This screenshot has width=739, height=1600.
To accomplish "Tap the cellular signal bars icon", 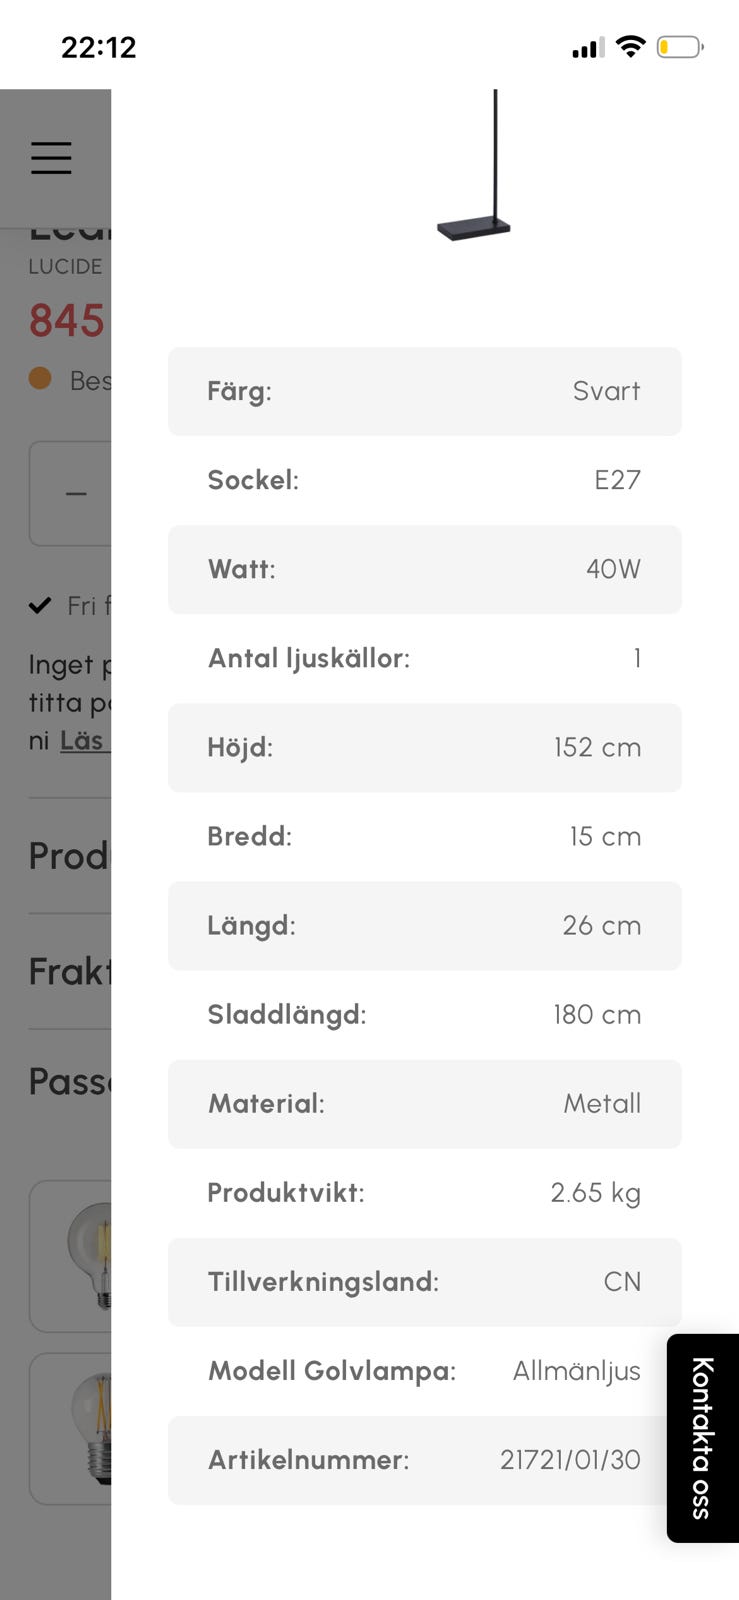I will coord(587,47).
